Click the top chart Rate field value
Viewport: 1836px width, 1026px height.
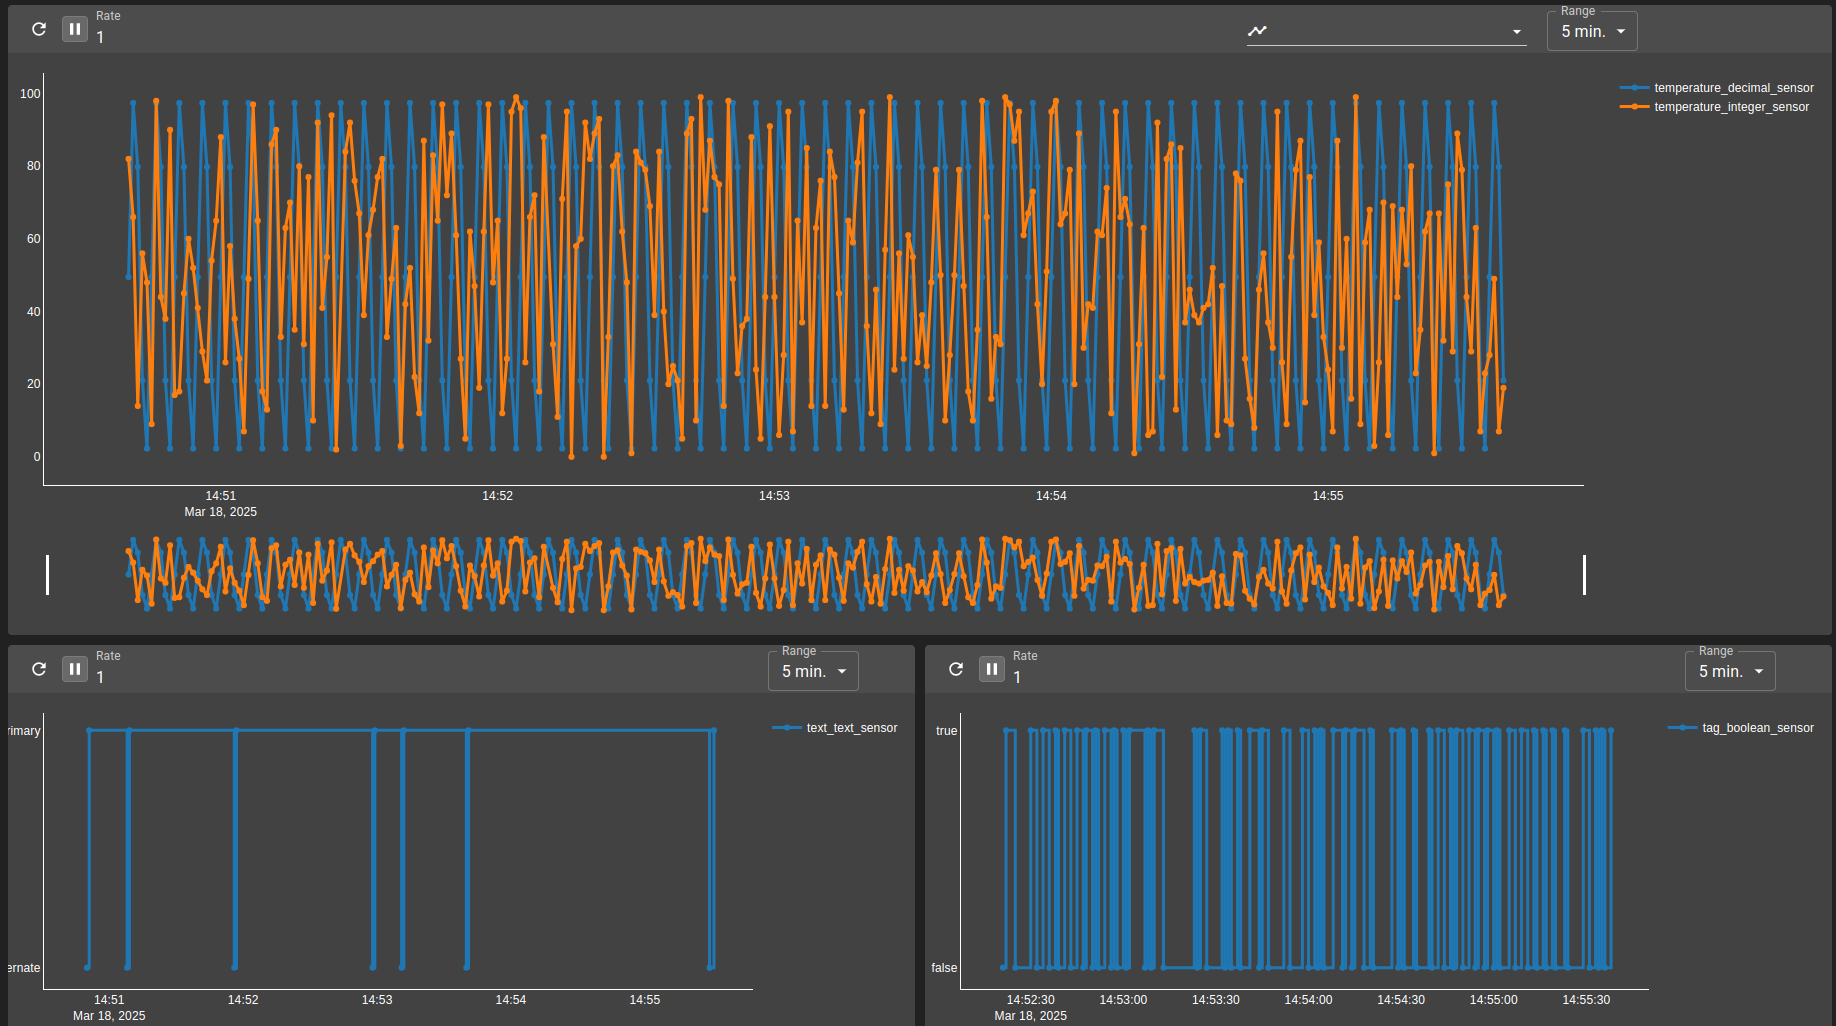tap(100, 37)
